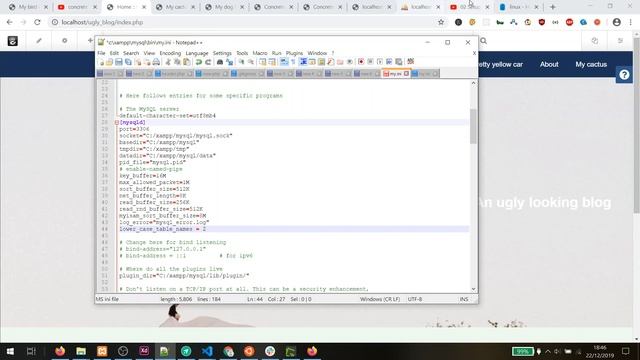The height and width of the screenshot is (360, 640).
Task: Click the INS indicator in status bar
Action: 464,299
